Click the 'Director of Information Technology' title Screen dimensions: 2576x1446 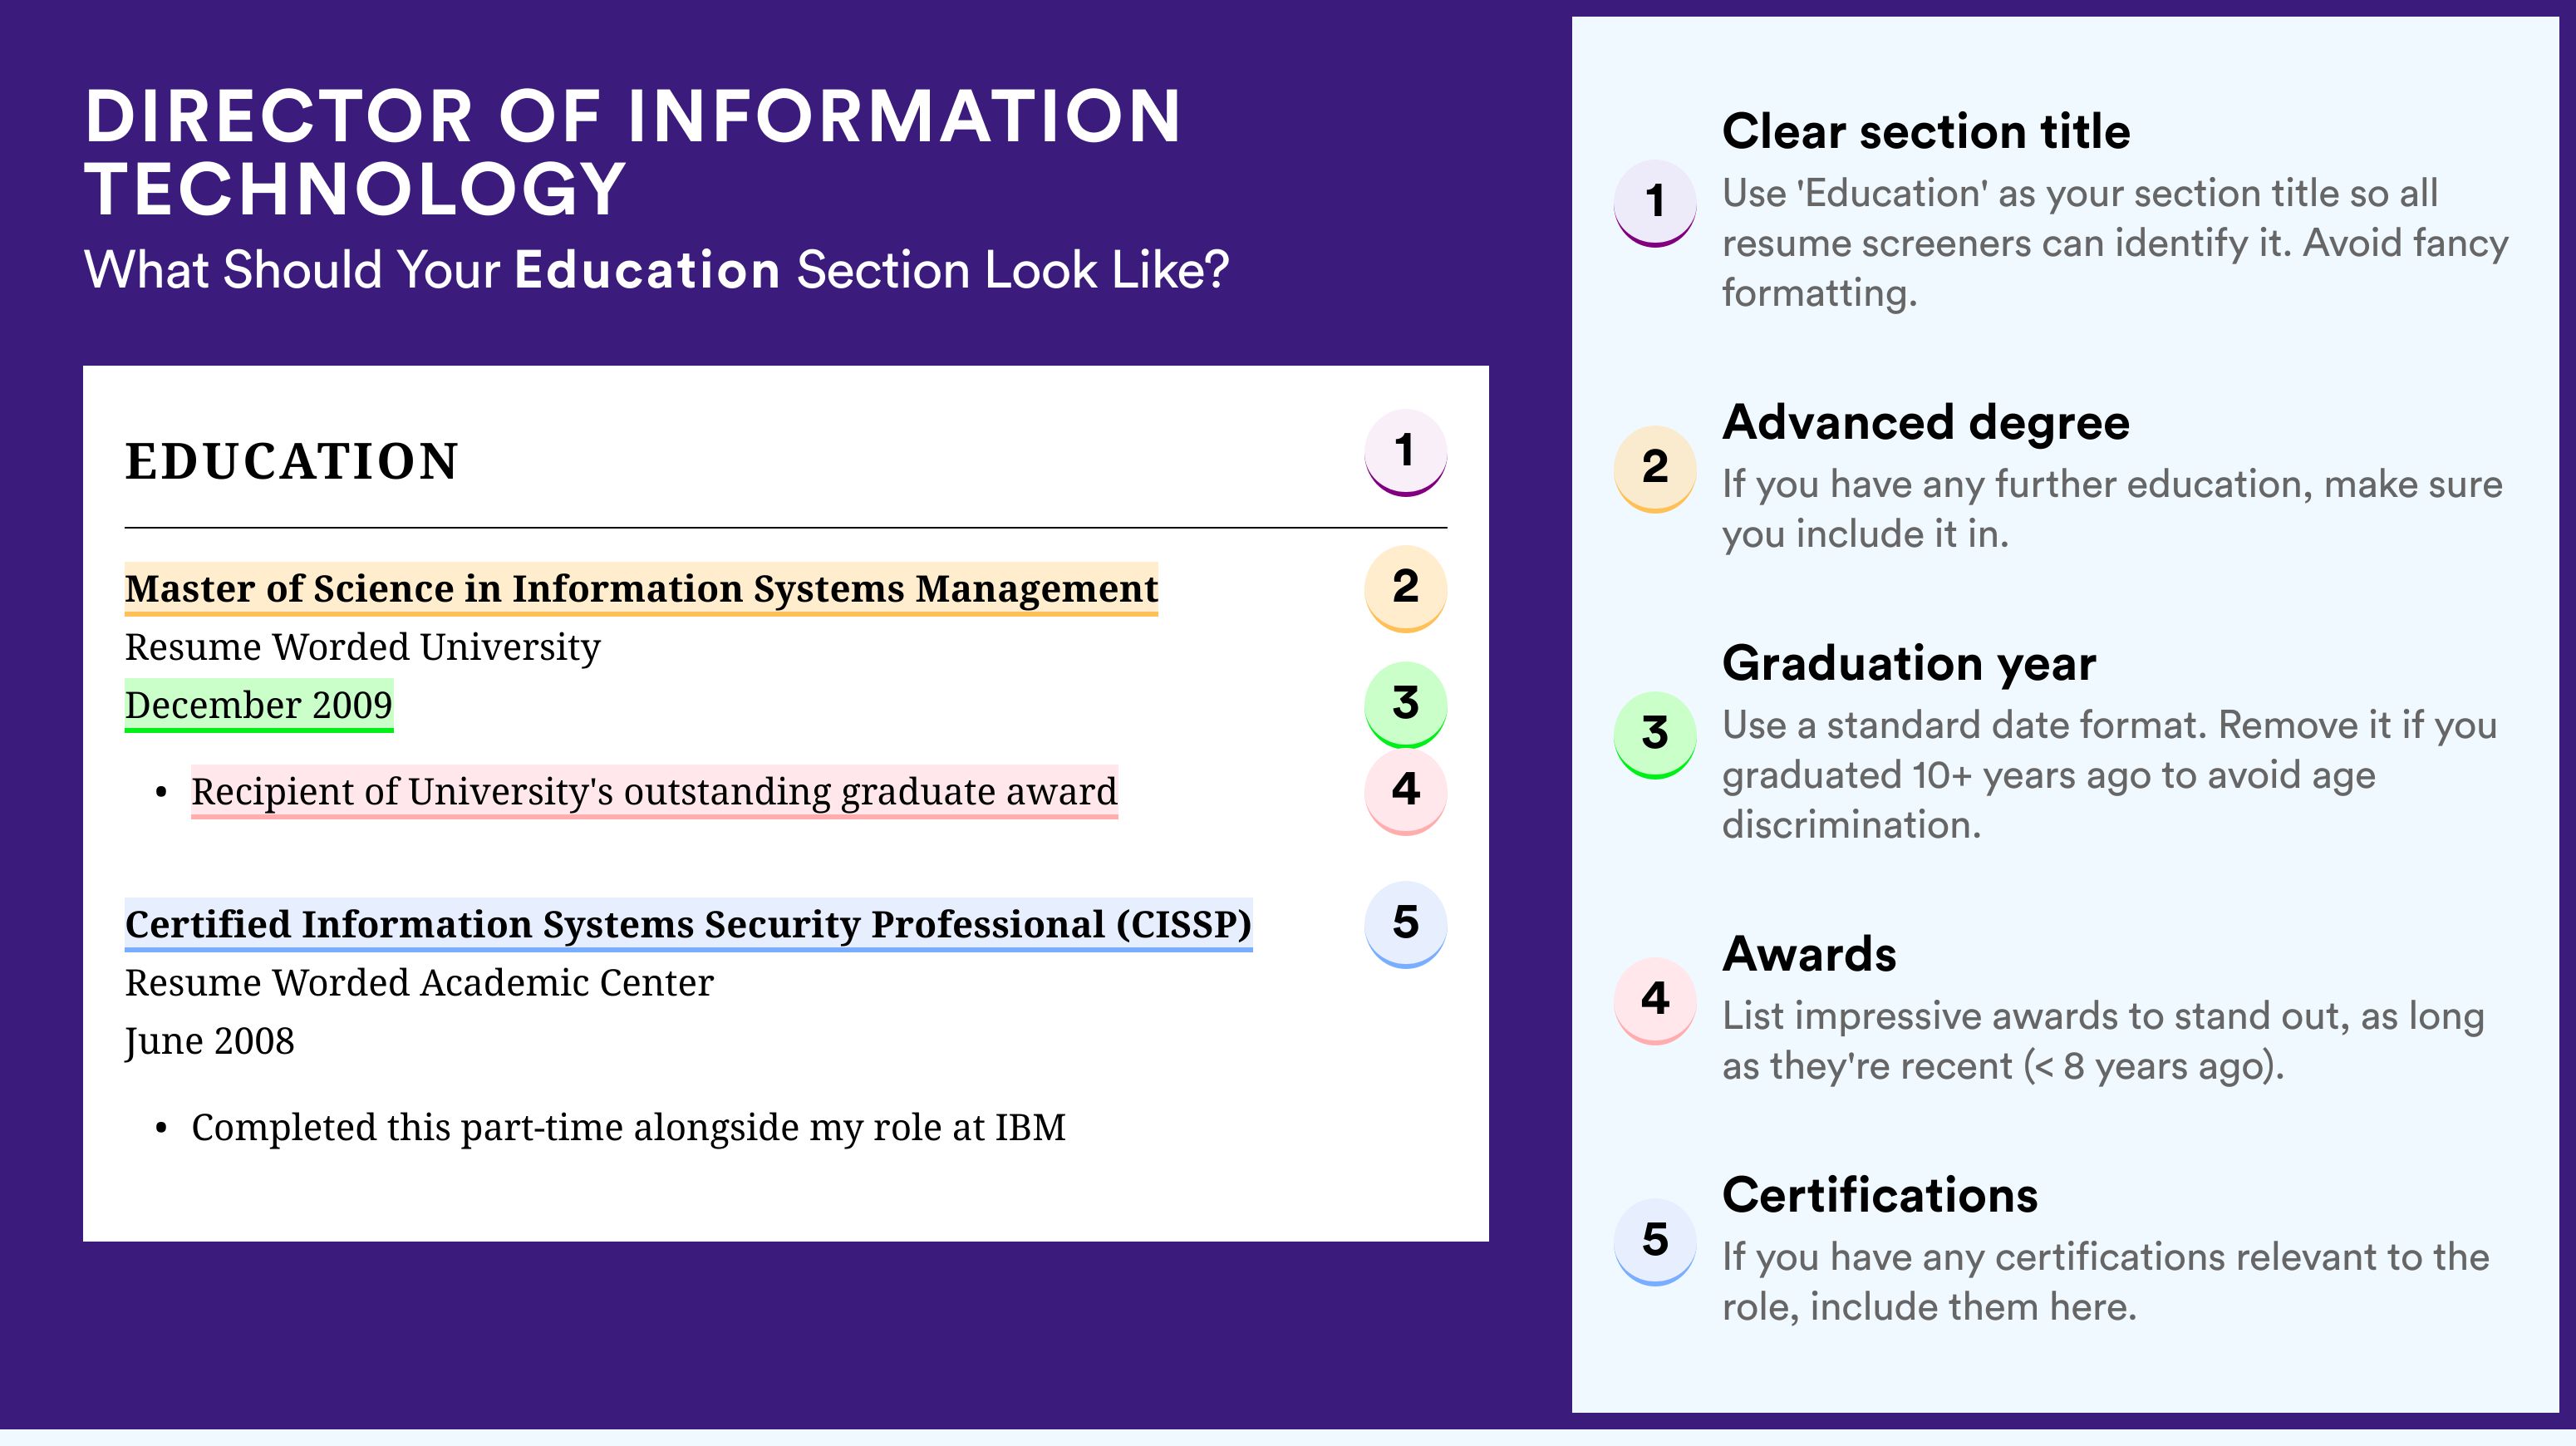632,152
